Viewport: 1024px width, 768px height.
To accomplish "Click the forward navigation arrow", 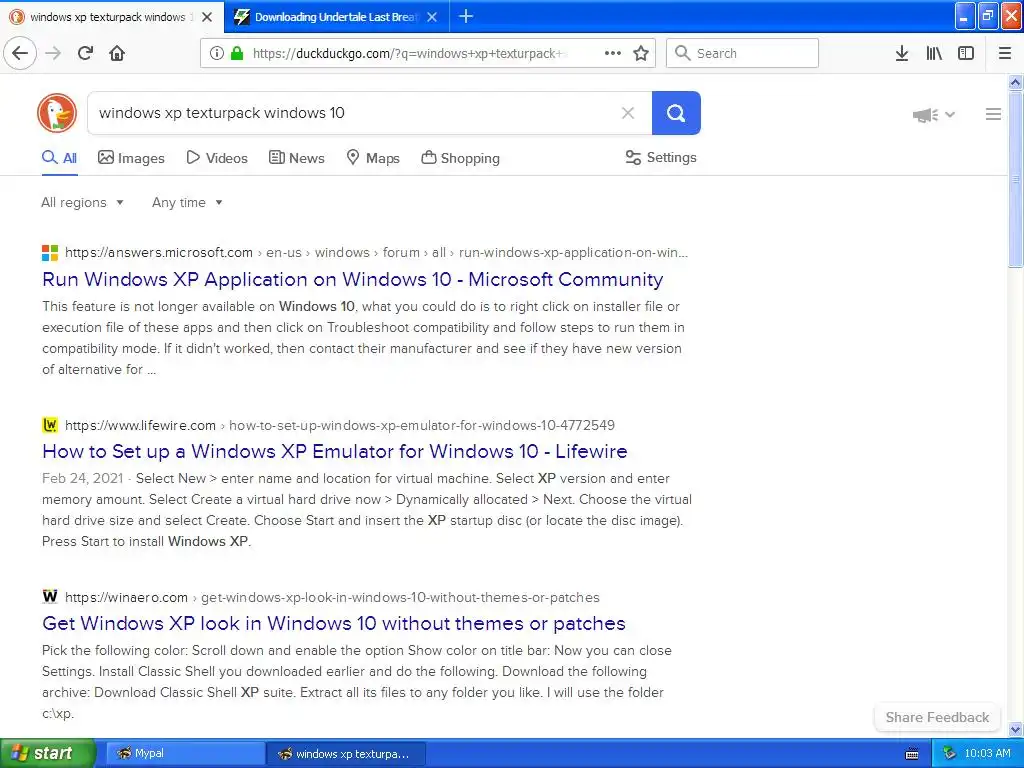I will [53, 53].
